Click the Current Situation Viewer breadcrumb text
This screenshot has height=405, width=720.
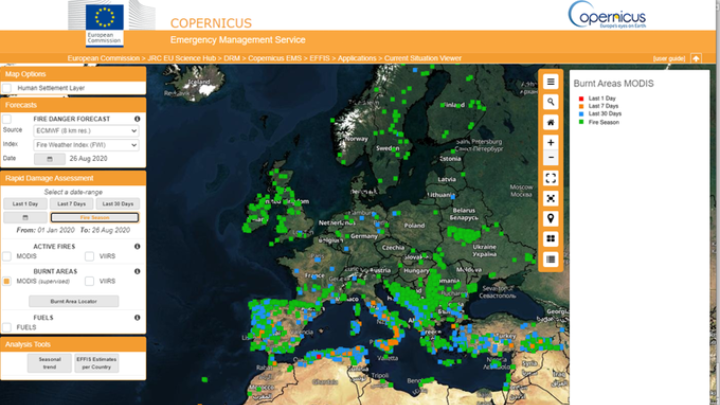click(x=423, y=58)
